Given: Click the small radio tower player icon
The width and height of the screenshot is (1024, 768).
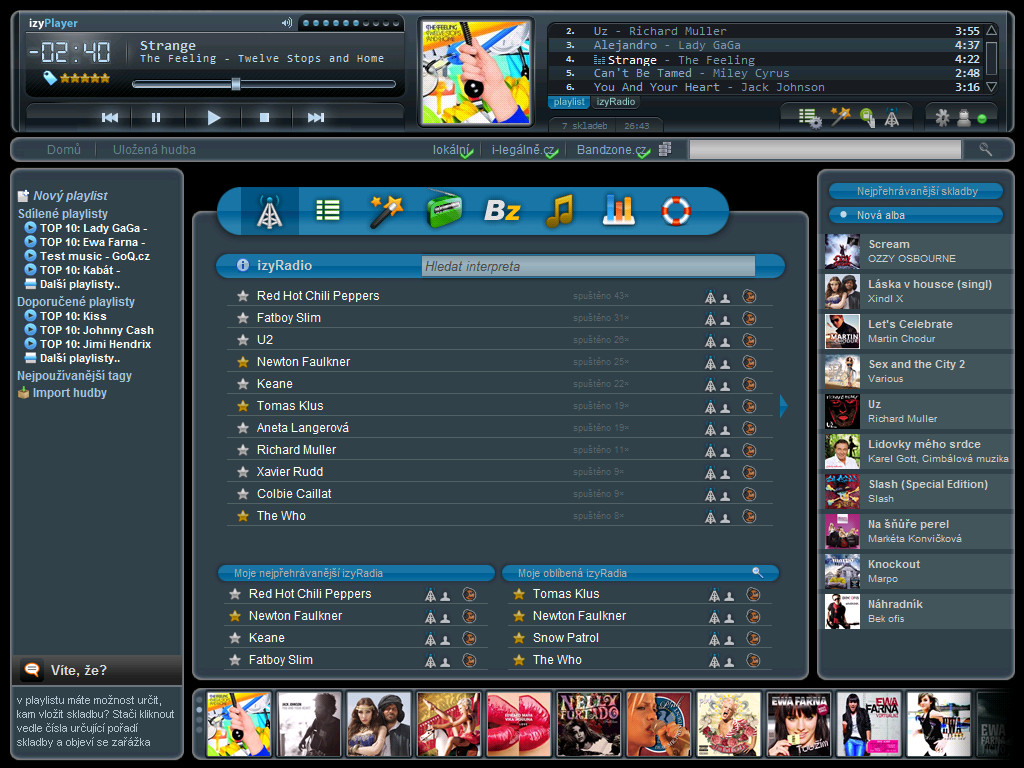Looking at the screenshot, I should coord(891,118).
